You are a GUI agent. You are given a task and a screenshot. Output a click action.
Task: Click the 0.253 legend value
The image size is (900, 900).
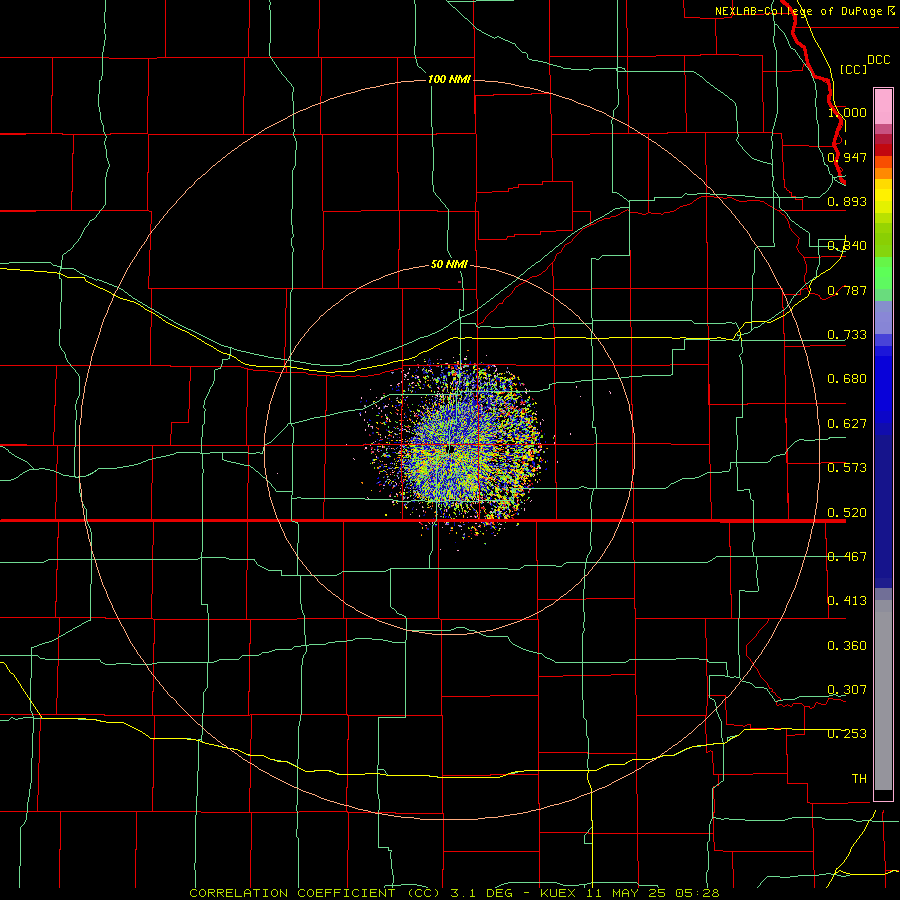point(847,734)
